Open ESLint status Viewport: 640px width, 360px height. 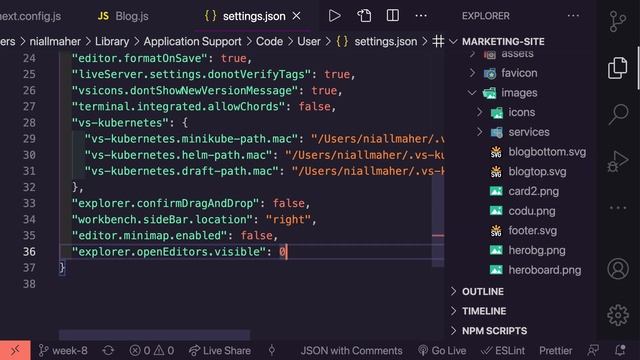[503, 351]
